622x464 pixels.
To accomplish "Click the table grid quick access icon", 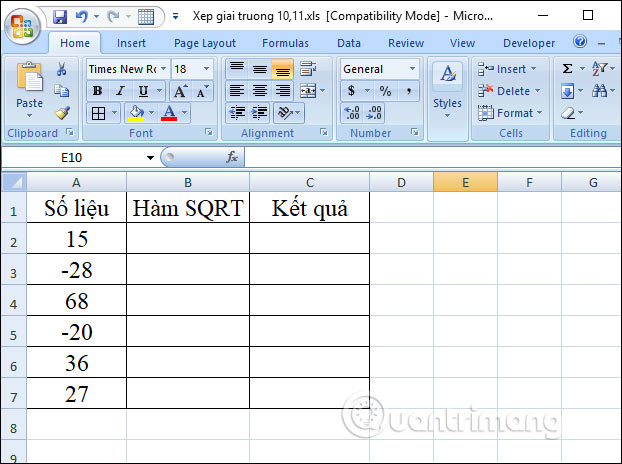I will click(x=146, y=17).
